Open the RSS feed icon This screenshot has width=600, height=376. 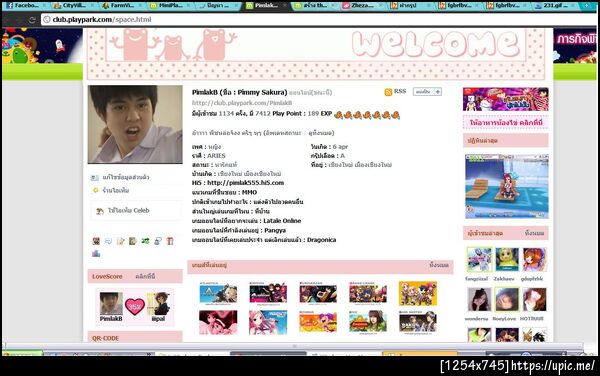coord(388,92)
